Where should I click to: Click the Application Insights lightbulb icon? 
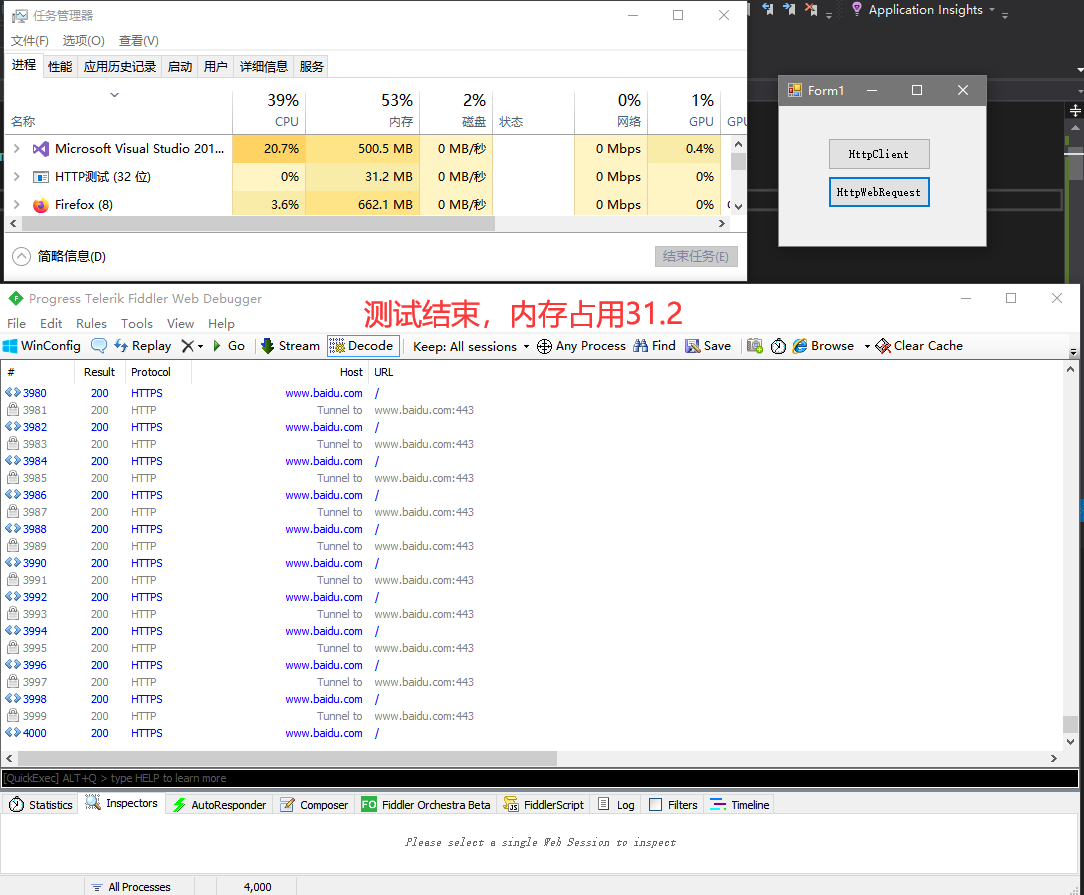point(857,9)
